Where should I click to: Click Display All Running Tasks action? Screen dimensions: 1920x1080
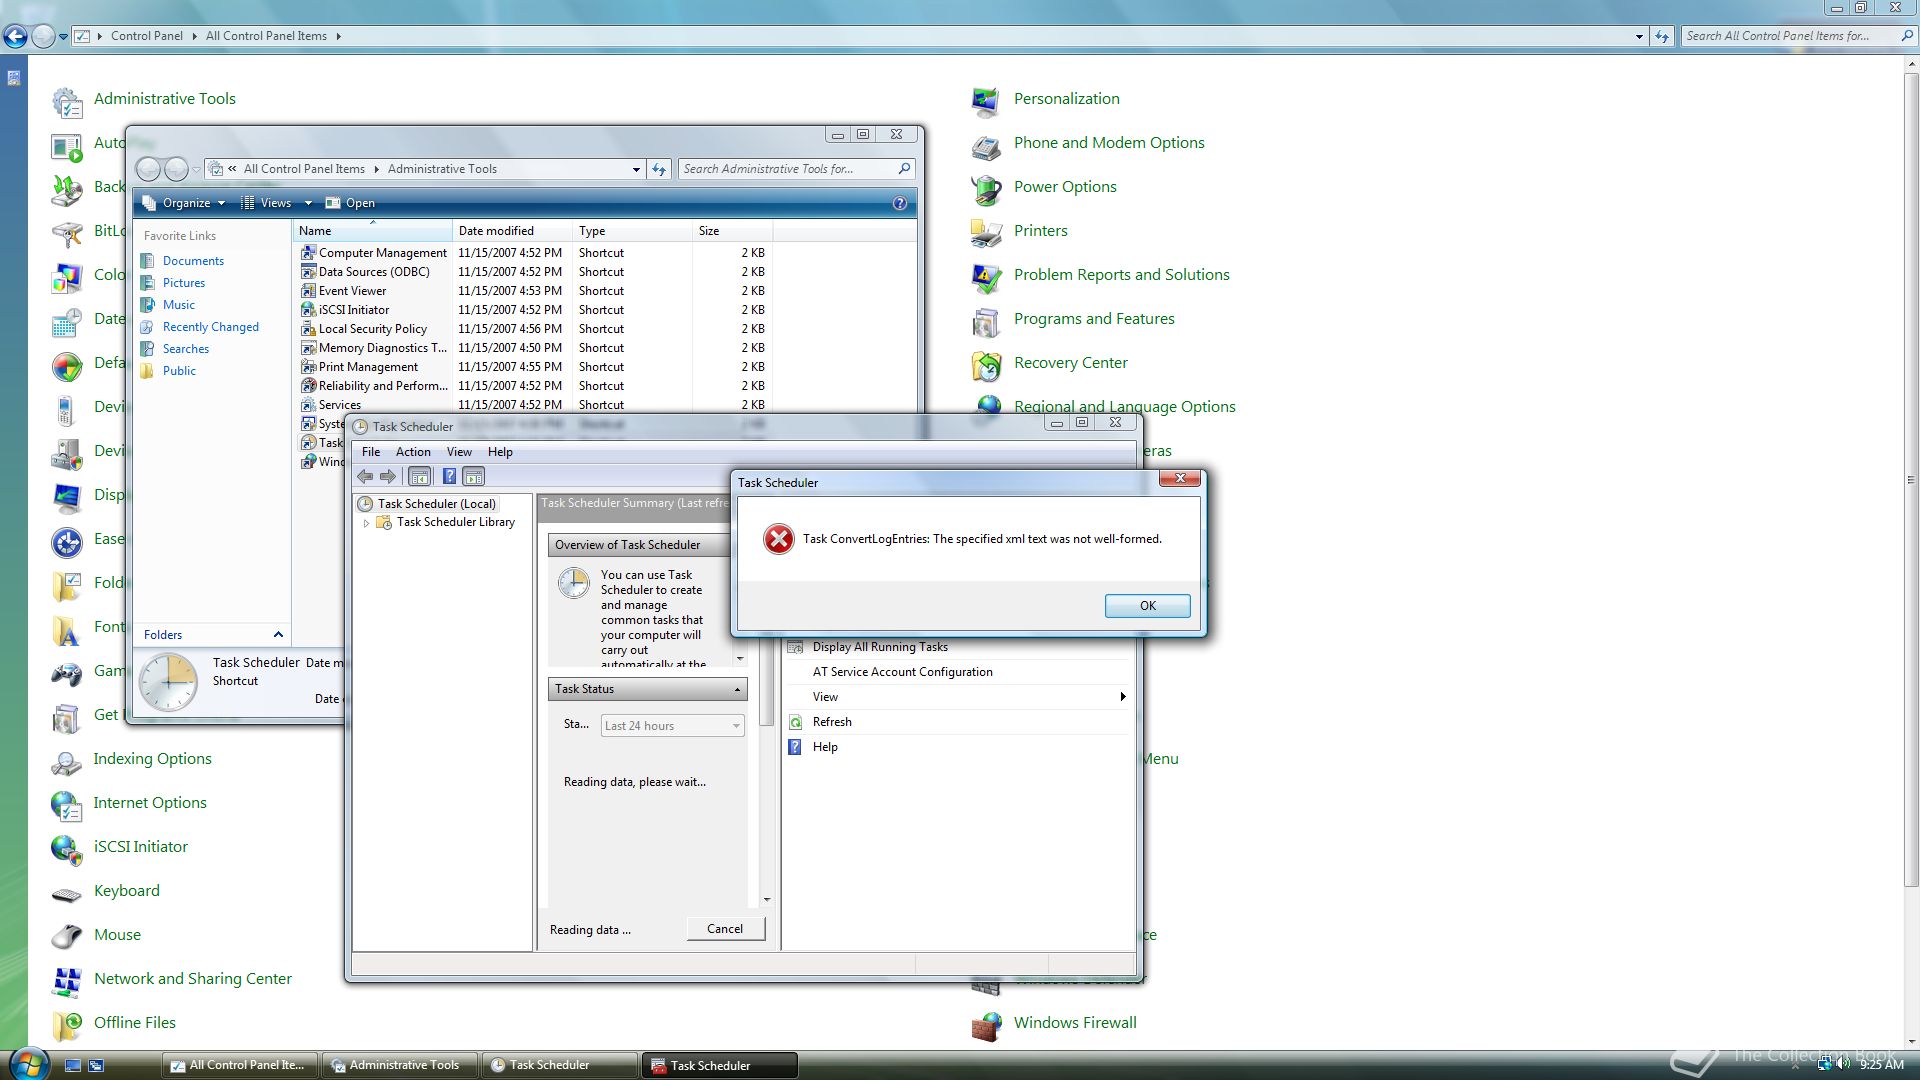pos(880,647)
